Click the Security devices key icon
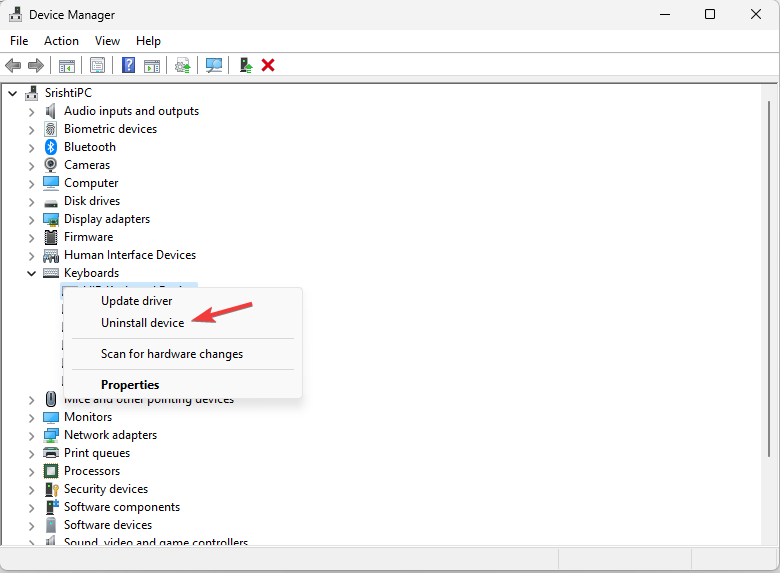This screenshot has width=780, height=573. pyautogui.click(x=52, y=489)
